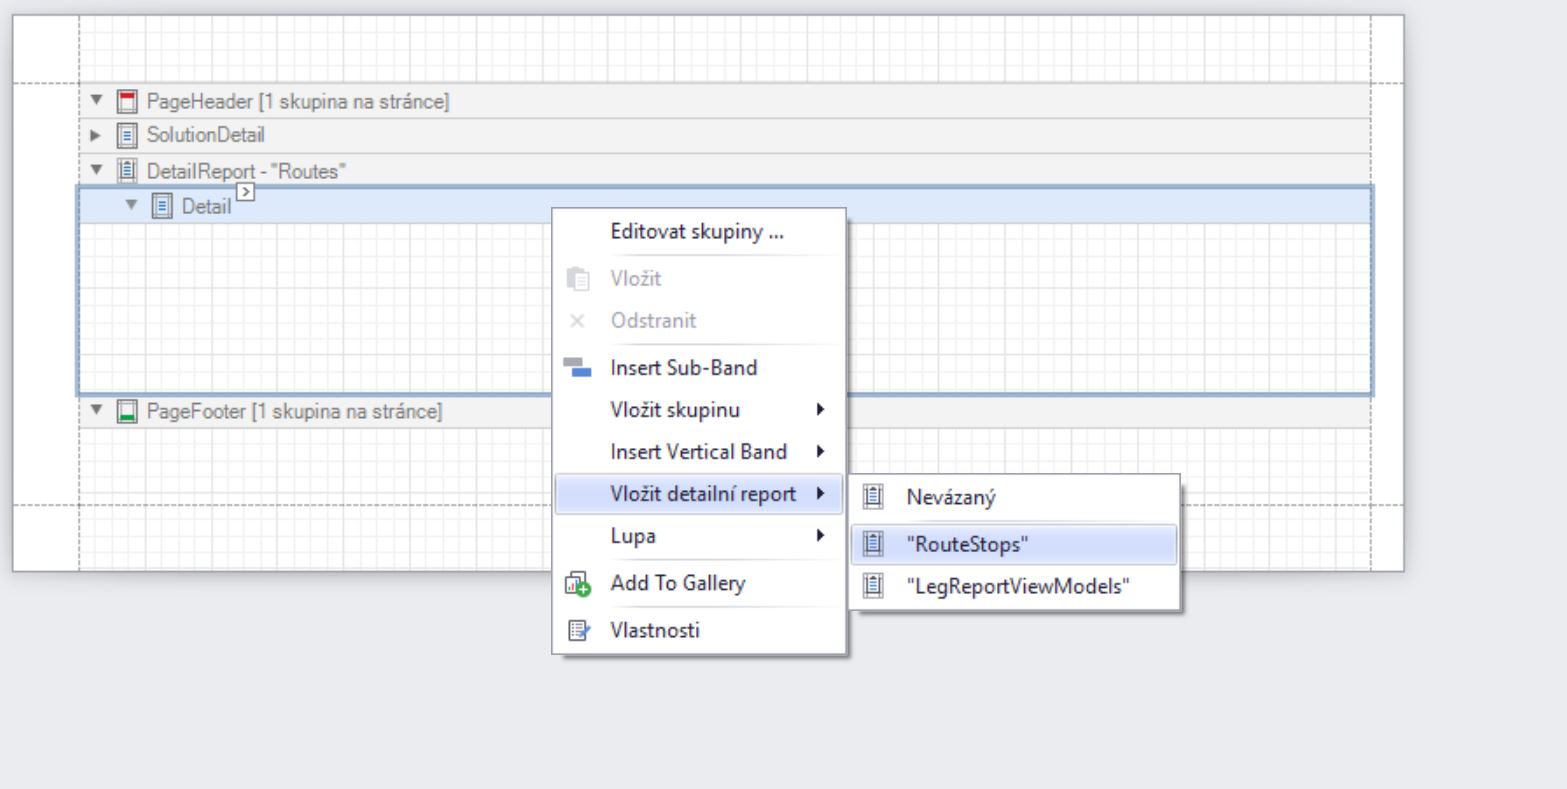This screenshot has height=789, width=1567.
Task: Expand the SolutionDetail band triangle
Action: point(96,134)
